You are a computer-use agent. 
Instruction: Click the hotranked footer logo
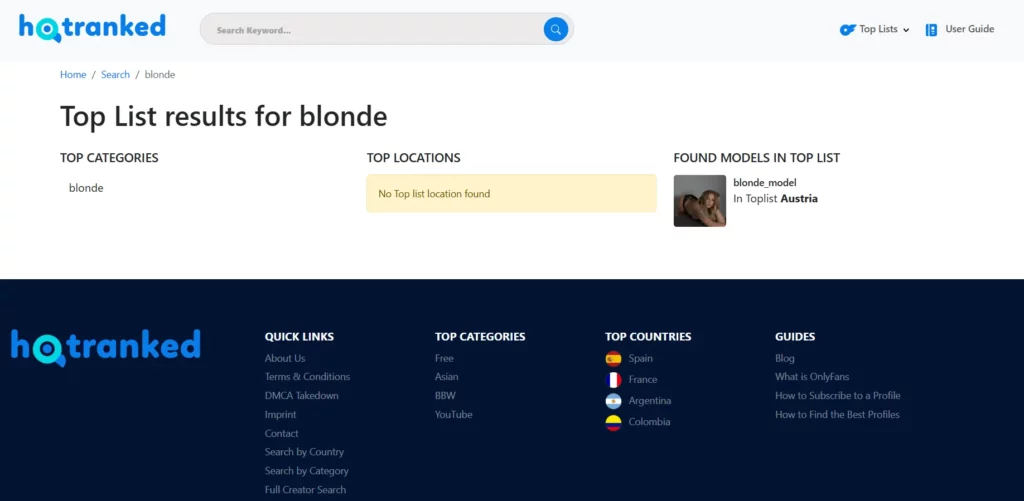[106, 346]
